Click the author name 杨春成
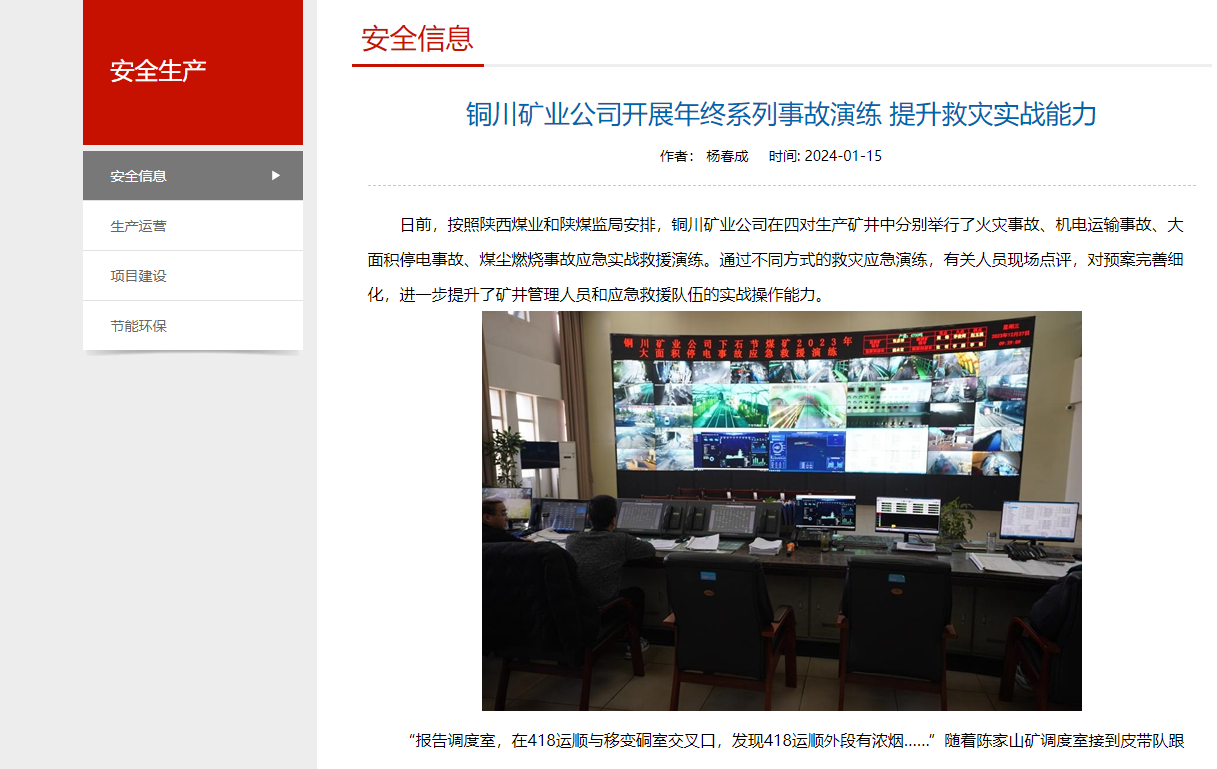Viewport: 1217px width, 769px height. (727, 156)
